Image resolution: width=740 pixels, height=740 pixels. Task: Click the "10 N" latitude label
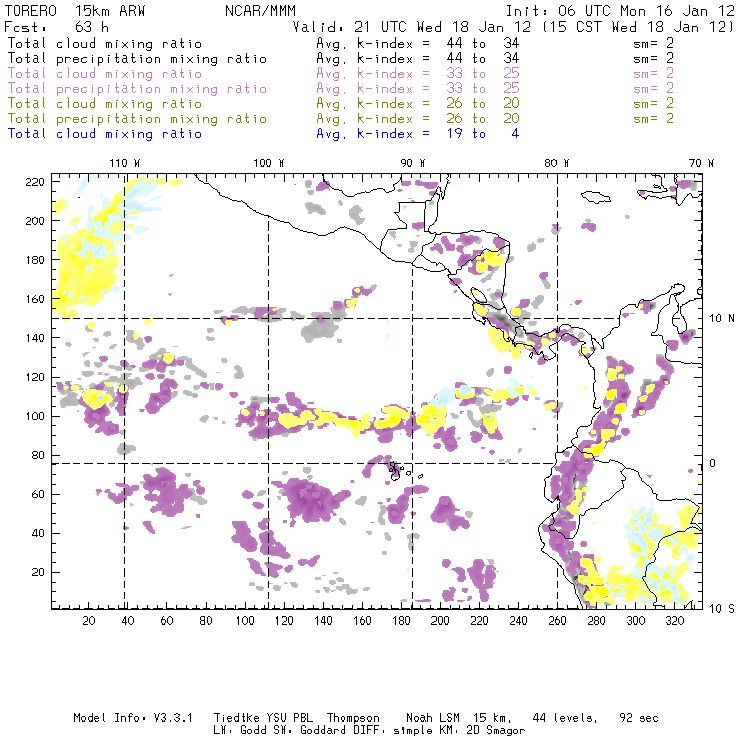[722, 319]
